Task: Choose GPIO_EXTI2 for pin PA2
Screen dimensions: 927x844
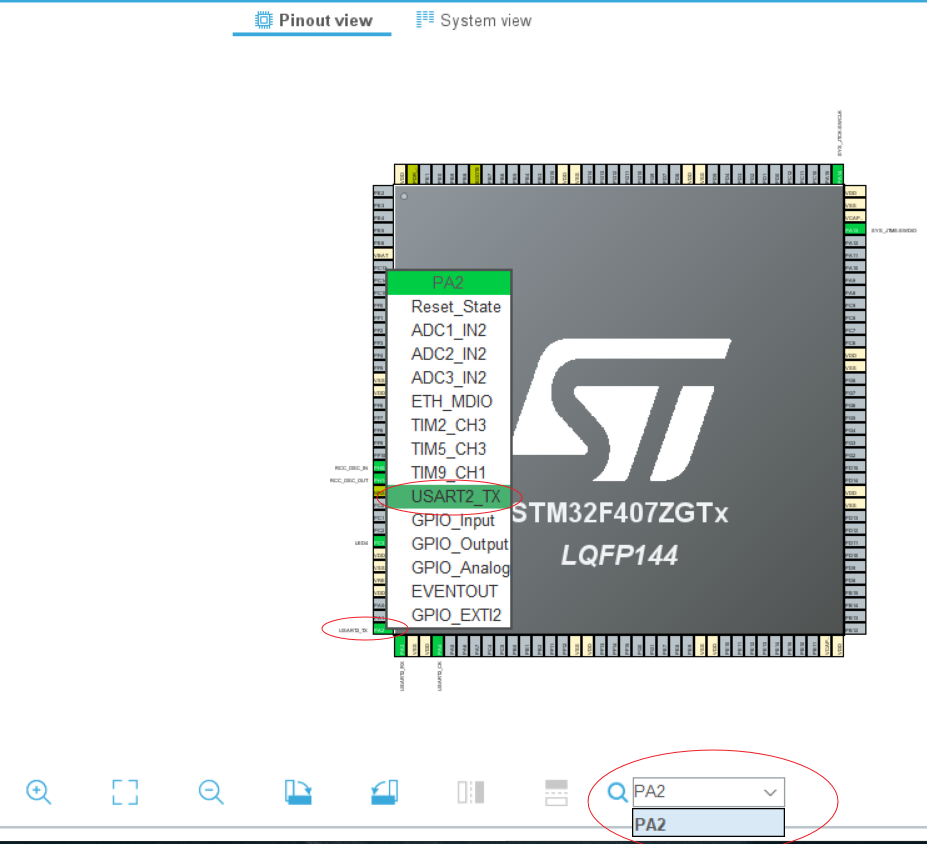Action: click(x=449, y=615)
